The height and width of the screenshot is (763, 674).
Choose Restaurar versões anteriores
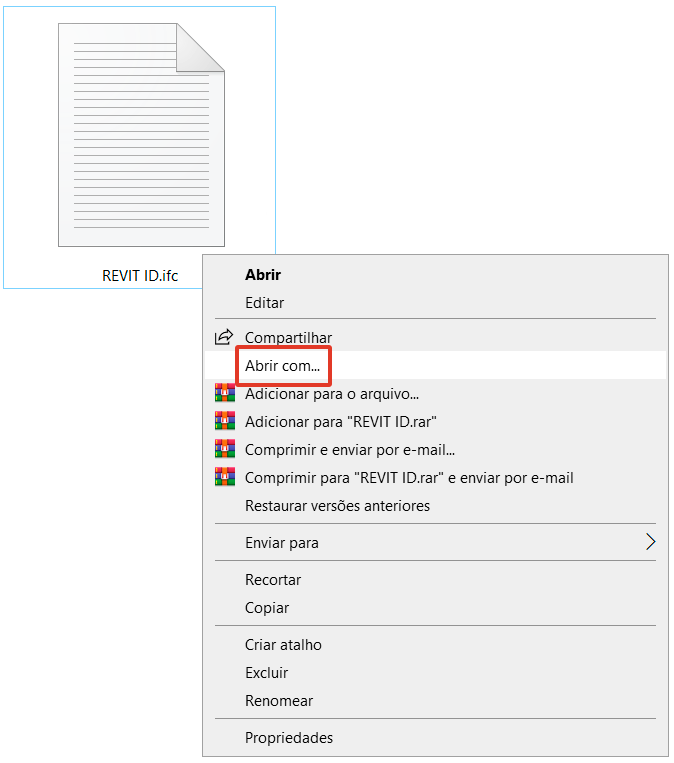337,506
